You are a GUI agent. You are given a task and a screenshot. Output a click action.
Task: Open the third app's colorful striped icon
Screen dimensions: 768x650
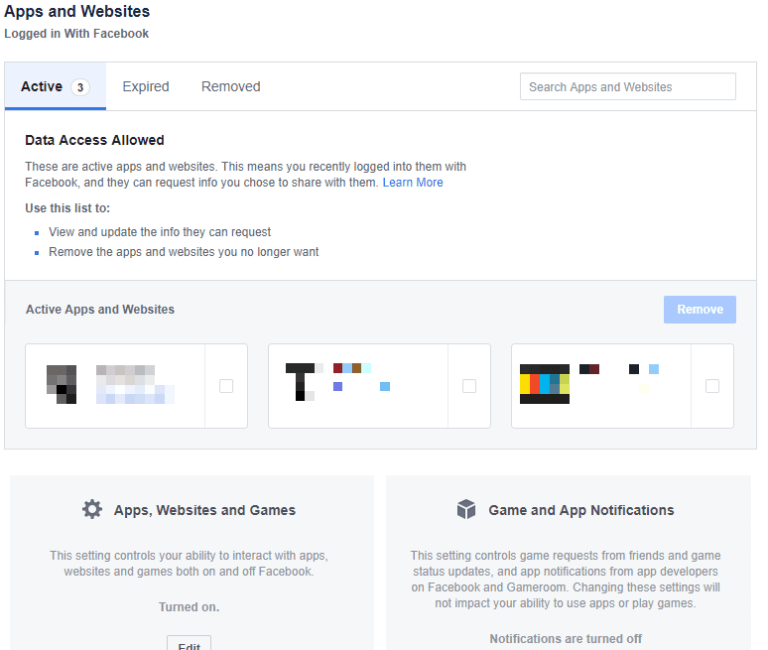point(544,384)
